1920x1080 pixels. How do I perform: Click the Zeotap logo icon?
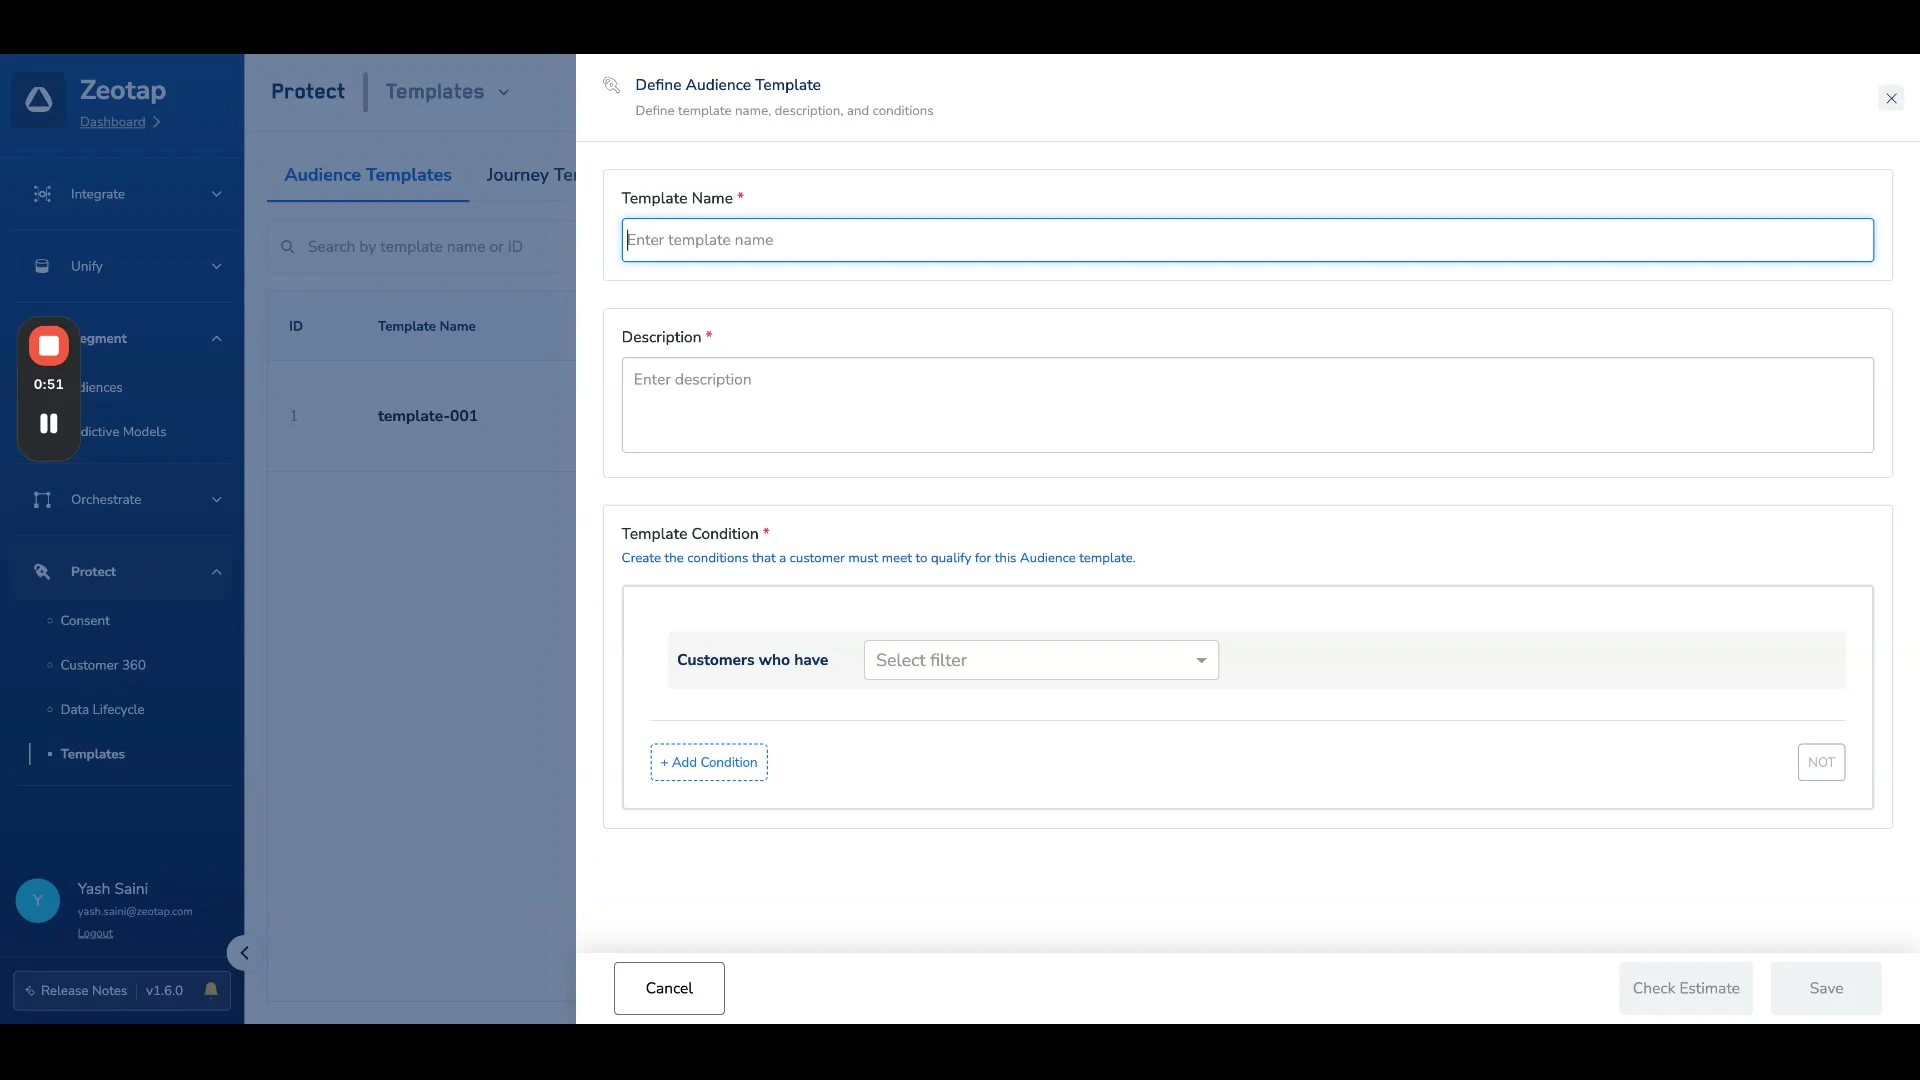(39, 100)
